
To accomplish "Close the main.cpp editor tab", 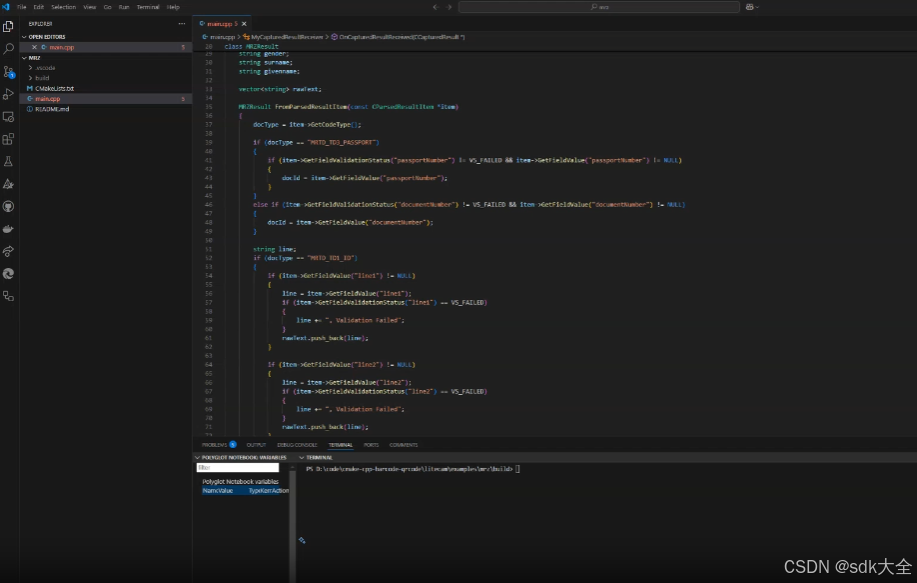I will point(244,24).
